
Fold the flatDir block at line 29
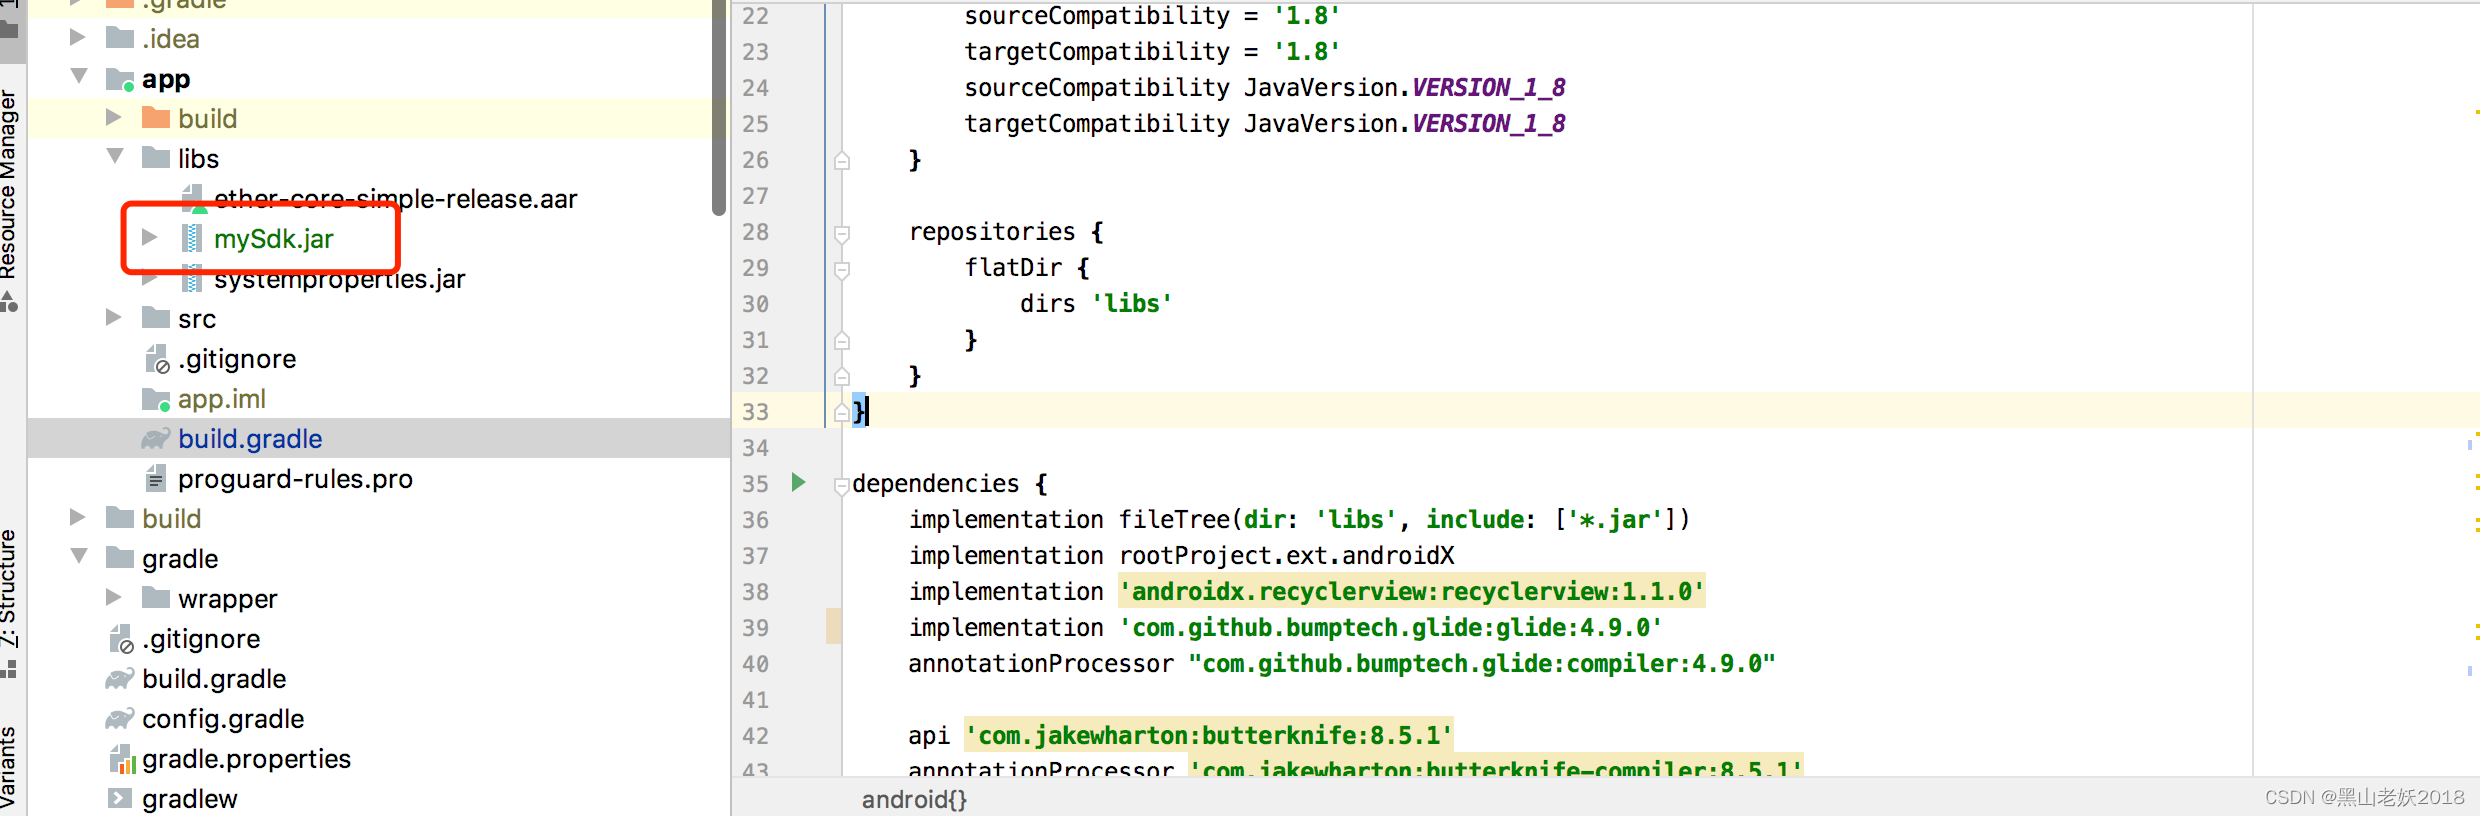click(842, 269)
